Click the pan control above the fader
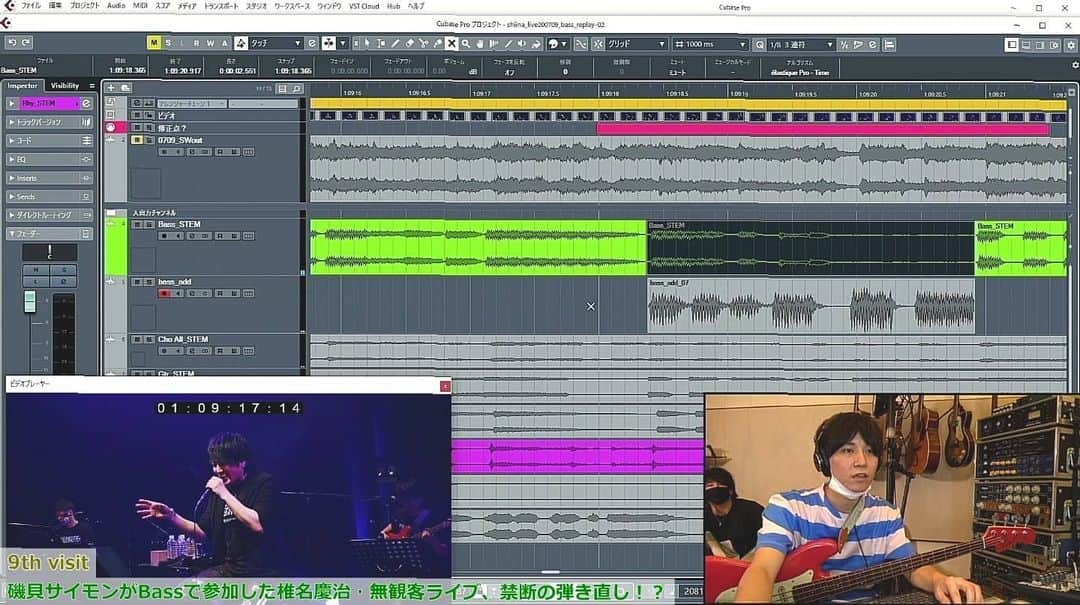 [x=49, y=252]
